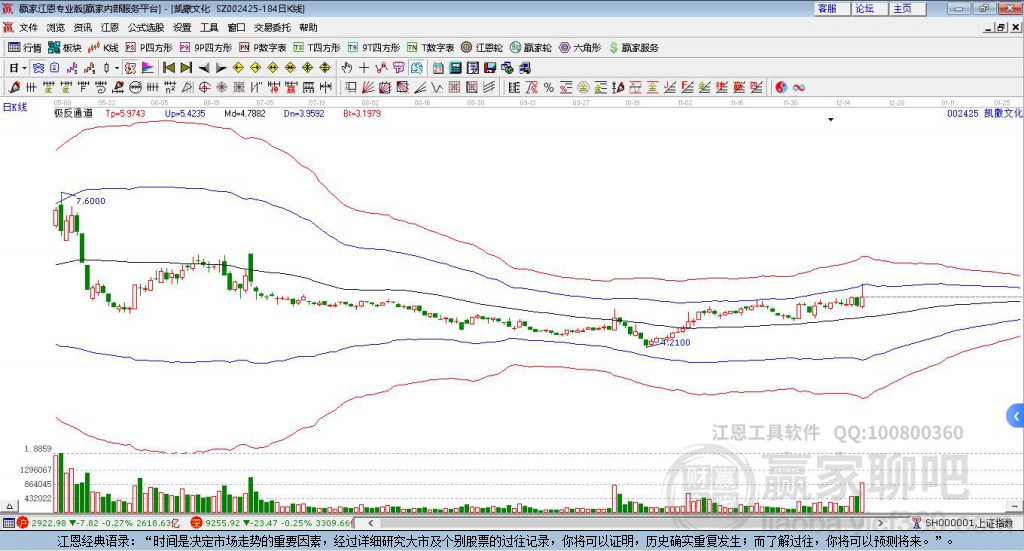Open the 9P四方形 tool
The height and width of the screenshot is (551, 1024).
pos(206,48)
